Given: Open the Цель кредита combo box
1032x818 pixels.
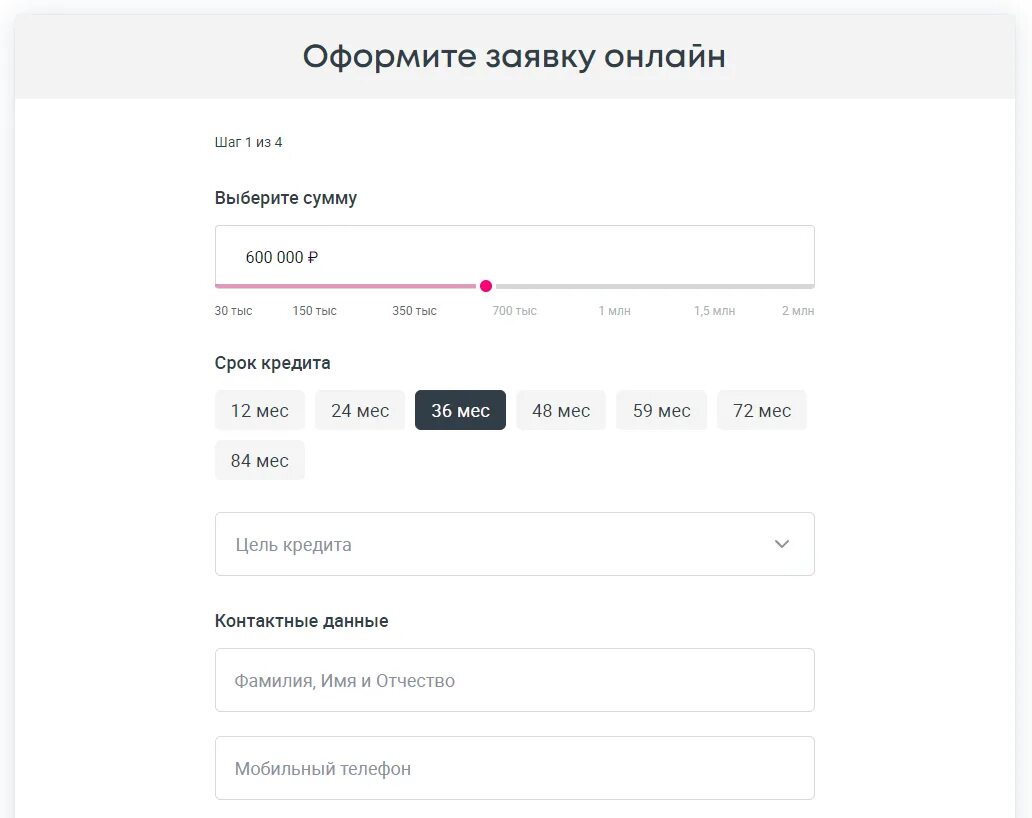Looking at the screenshot, I should [500, 544].
